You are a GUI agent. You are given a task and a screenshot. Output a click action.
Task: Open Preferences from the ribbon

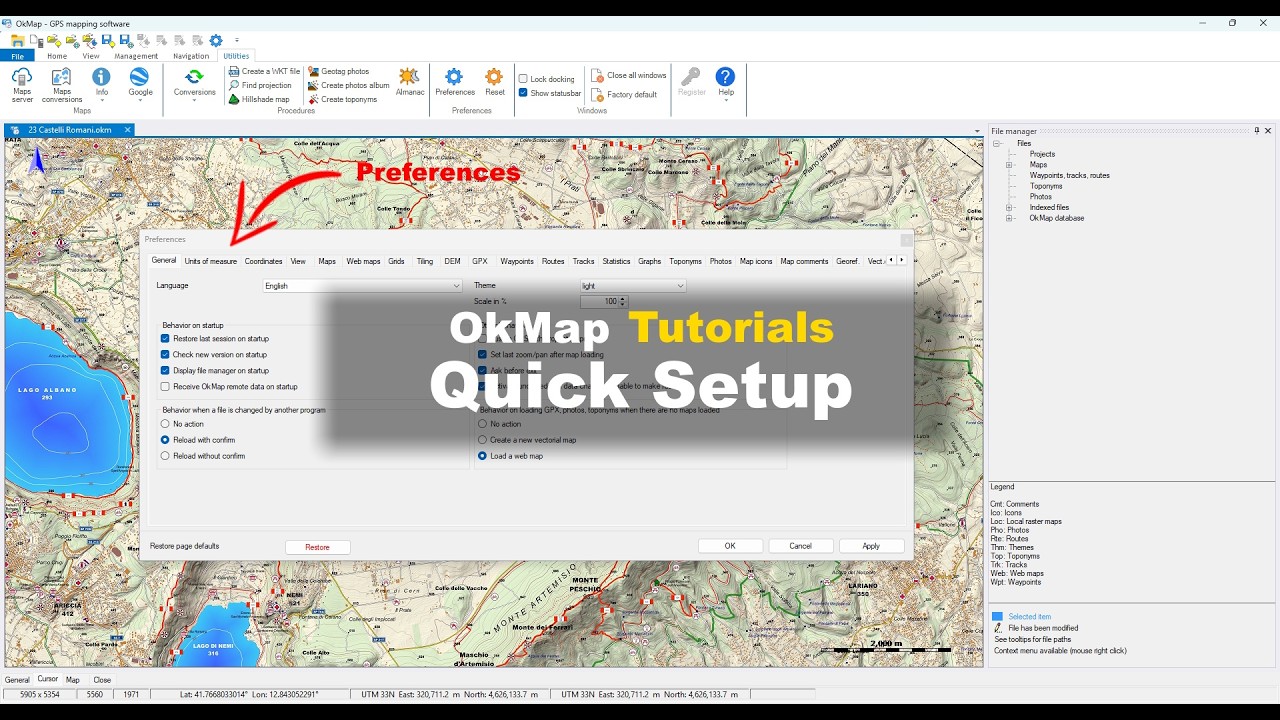click(x=455, y=82)
